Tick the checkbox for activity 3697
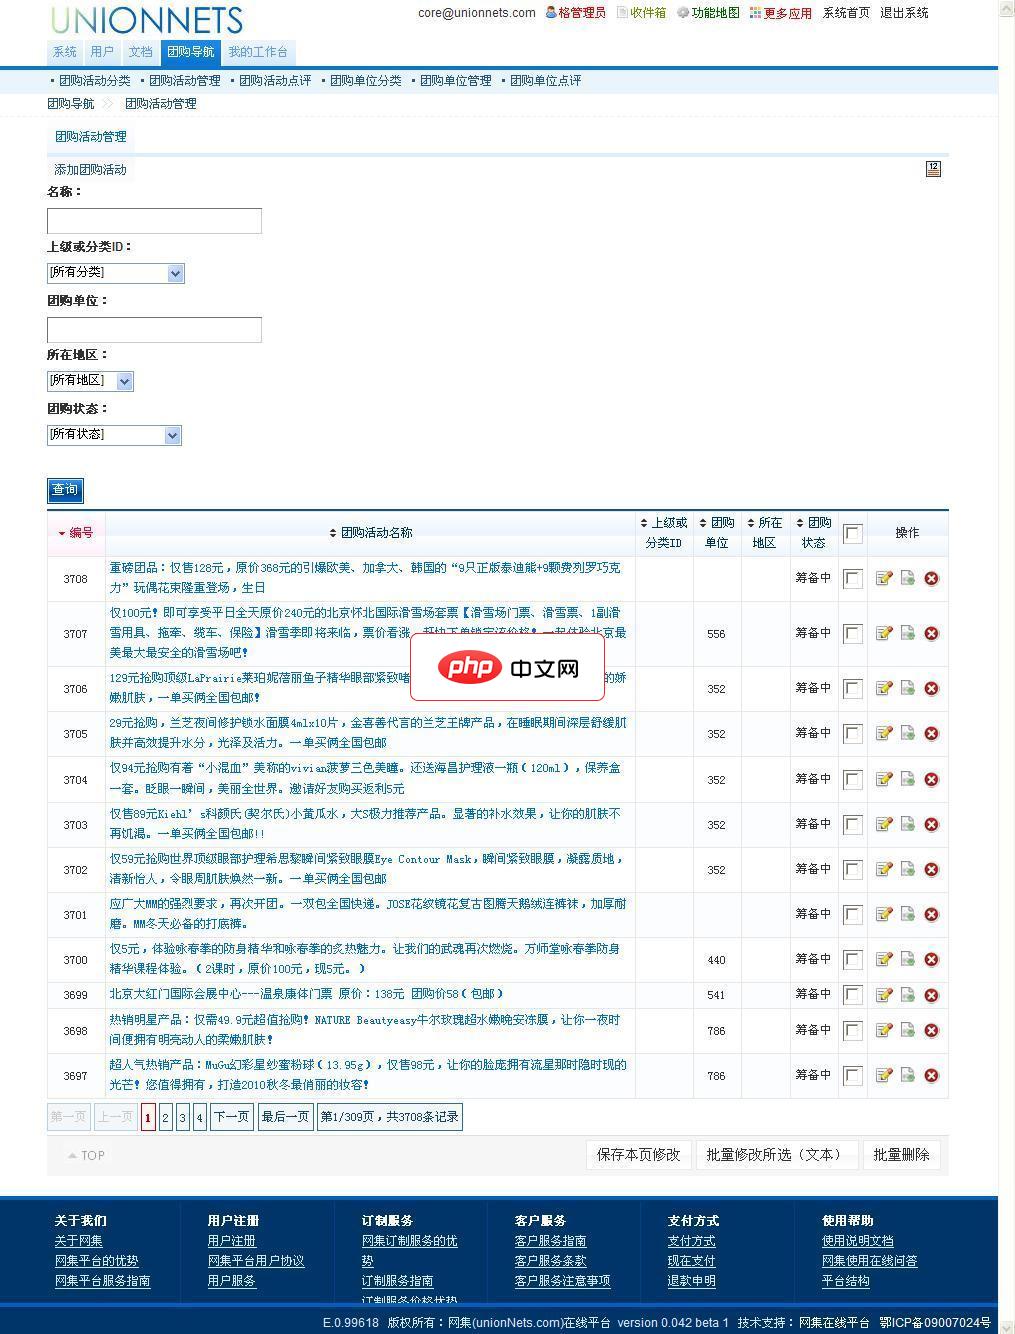Screen dimensions: 1015x1334 coord(852,1076)
